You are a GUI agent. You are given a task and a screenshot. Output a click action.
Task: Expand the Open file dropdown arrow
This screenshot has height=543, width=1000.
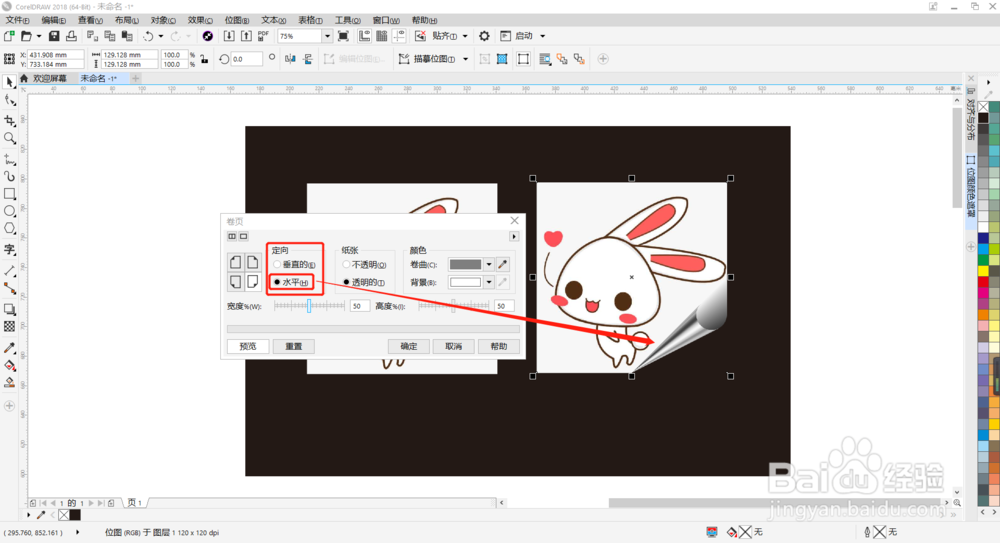pos(39,36)
